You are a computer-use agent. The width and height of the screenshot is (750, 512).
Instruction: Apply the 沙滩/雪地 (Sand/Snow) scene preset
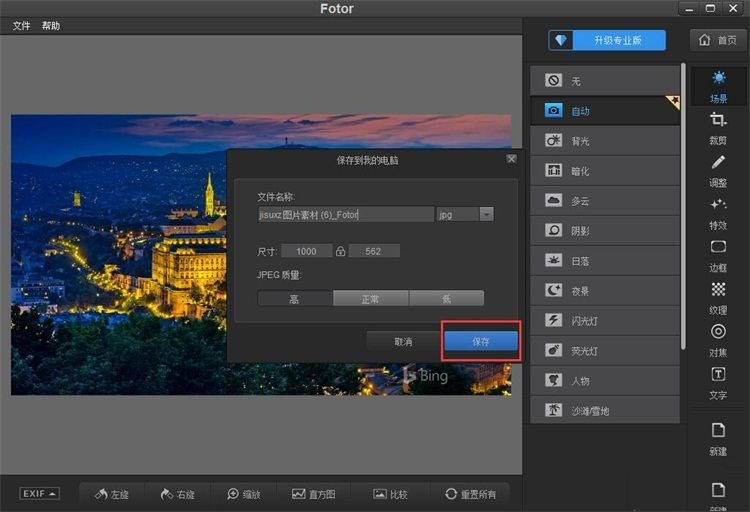pyautogui.click(x=605, y=410)
